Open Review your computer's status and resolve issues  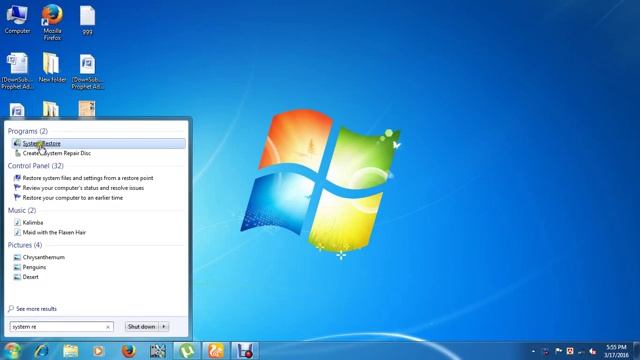(x=83, y=188)
